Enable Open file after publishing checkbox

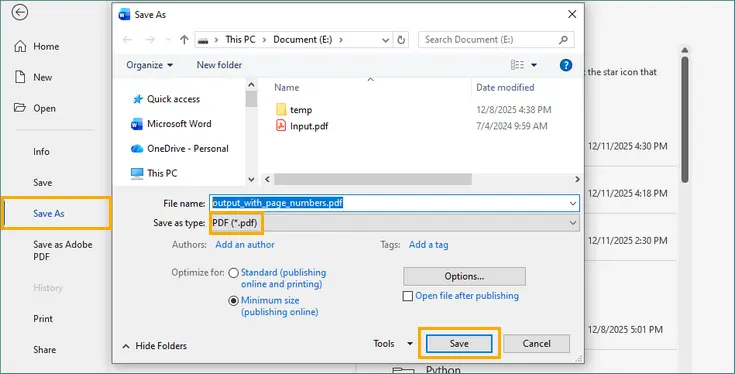[408, 296]
